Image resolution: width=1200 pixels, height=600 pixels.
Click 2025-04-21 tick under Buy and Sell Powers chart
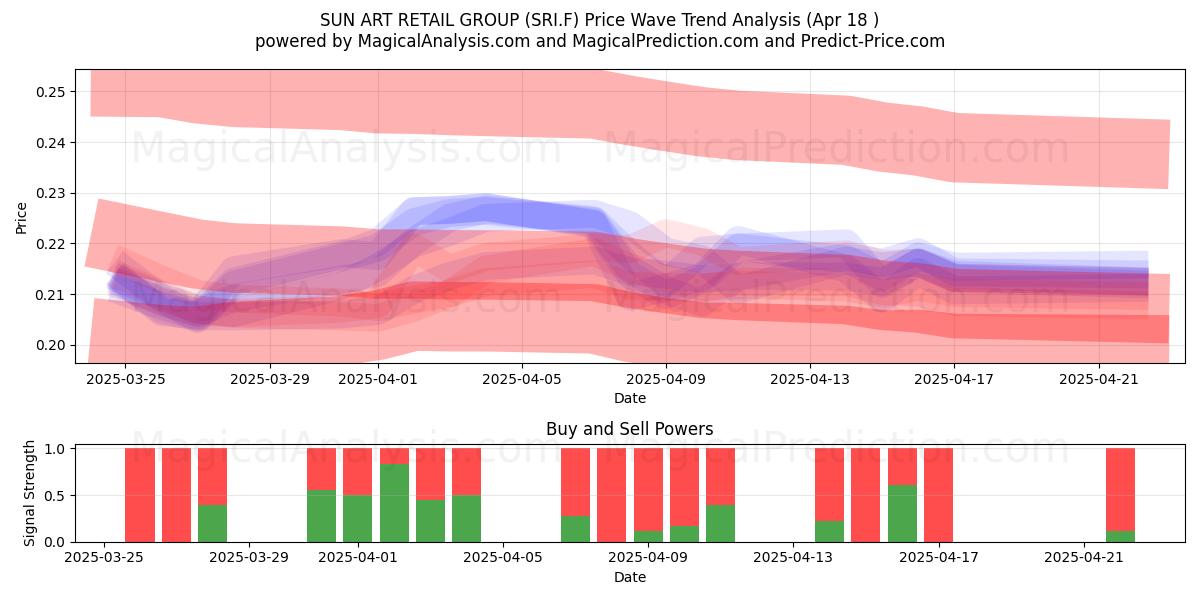point(1083,558)
